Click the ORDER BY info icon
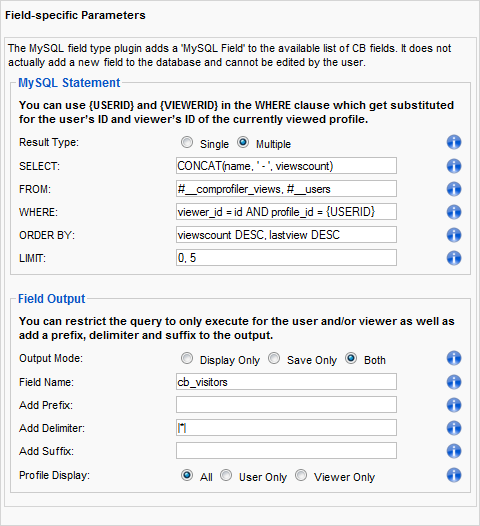The height and width of the screenshot is (526, 480). click(454, 235)
